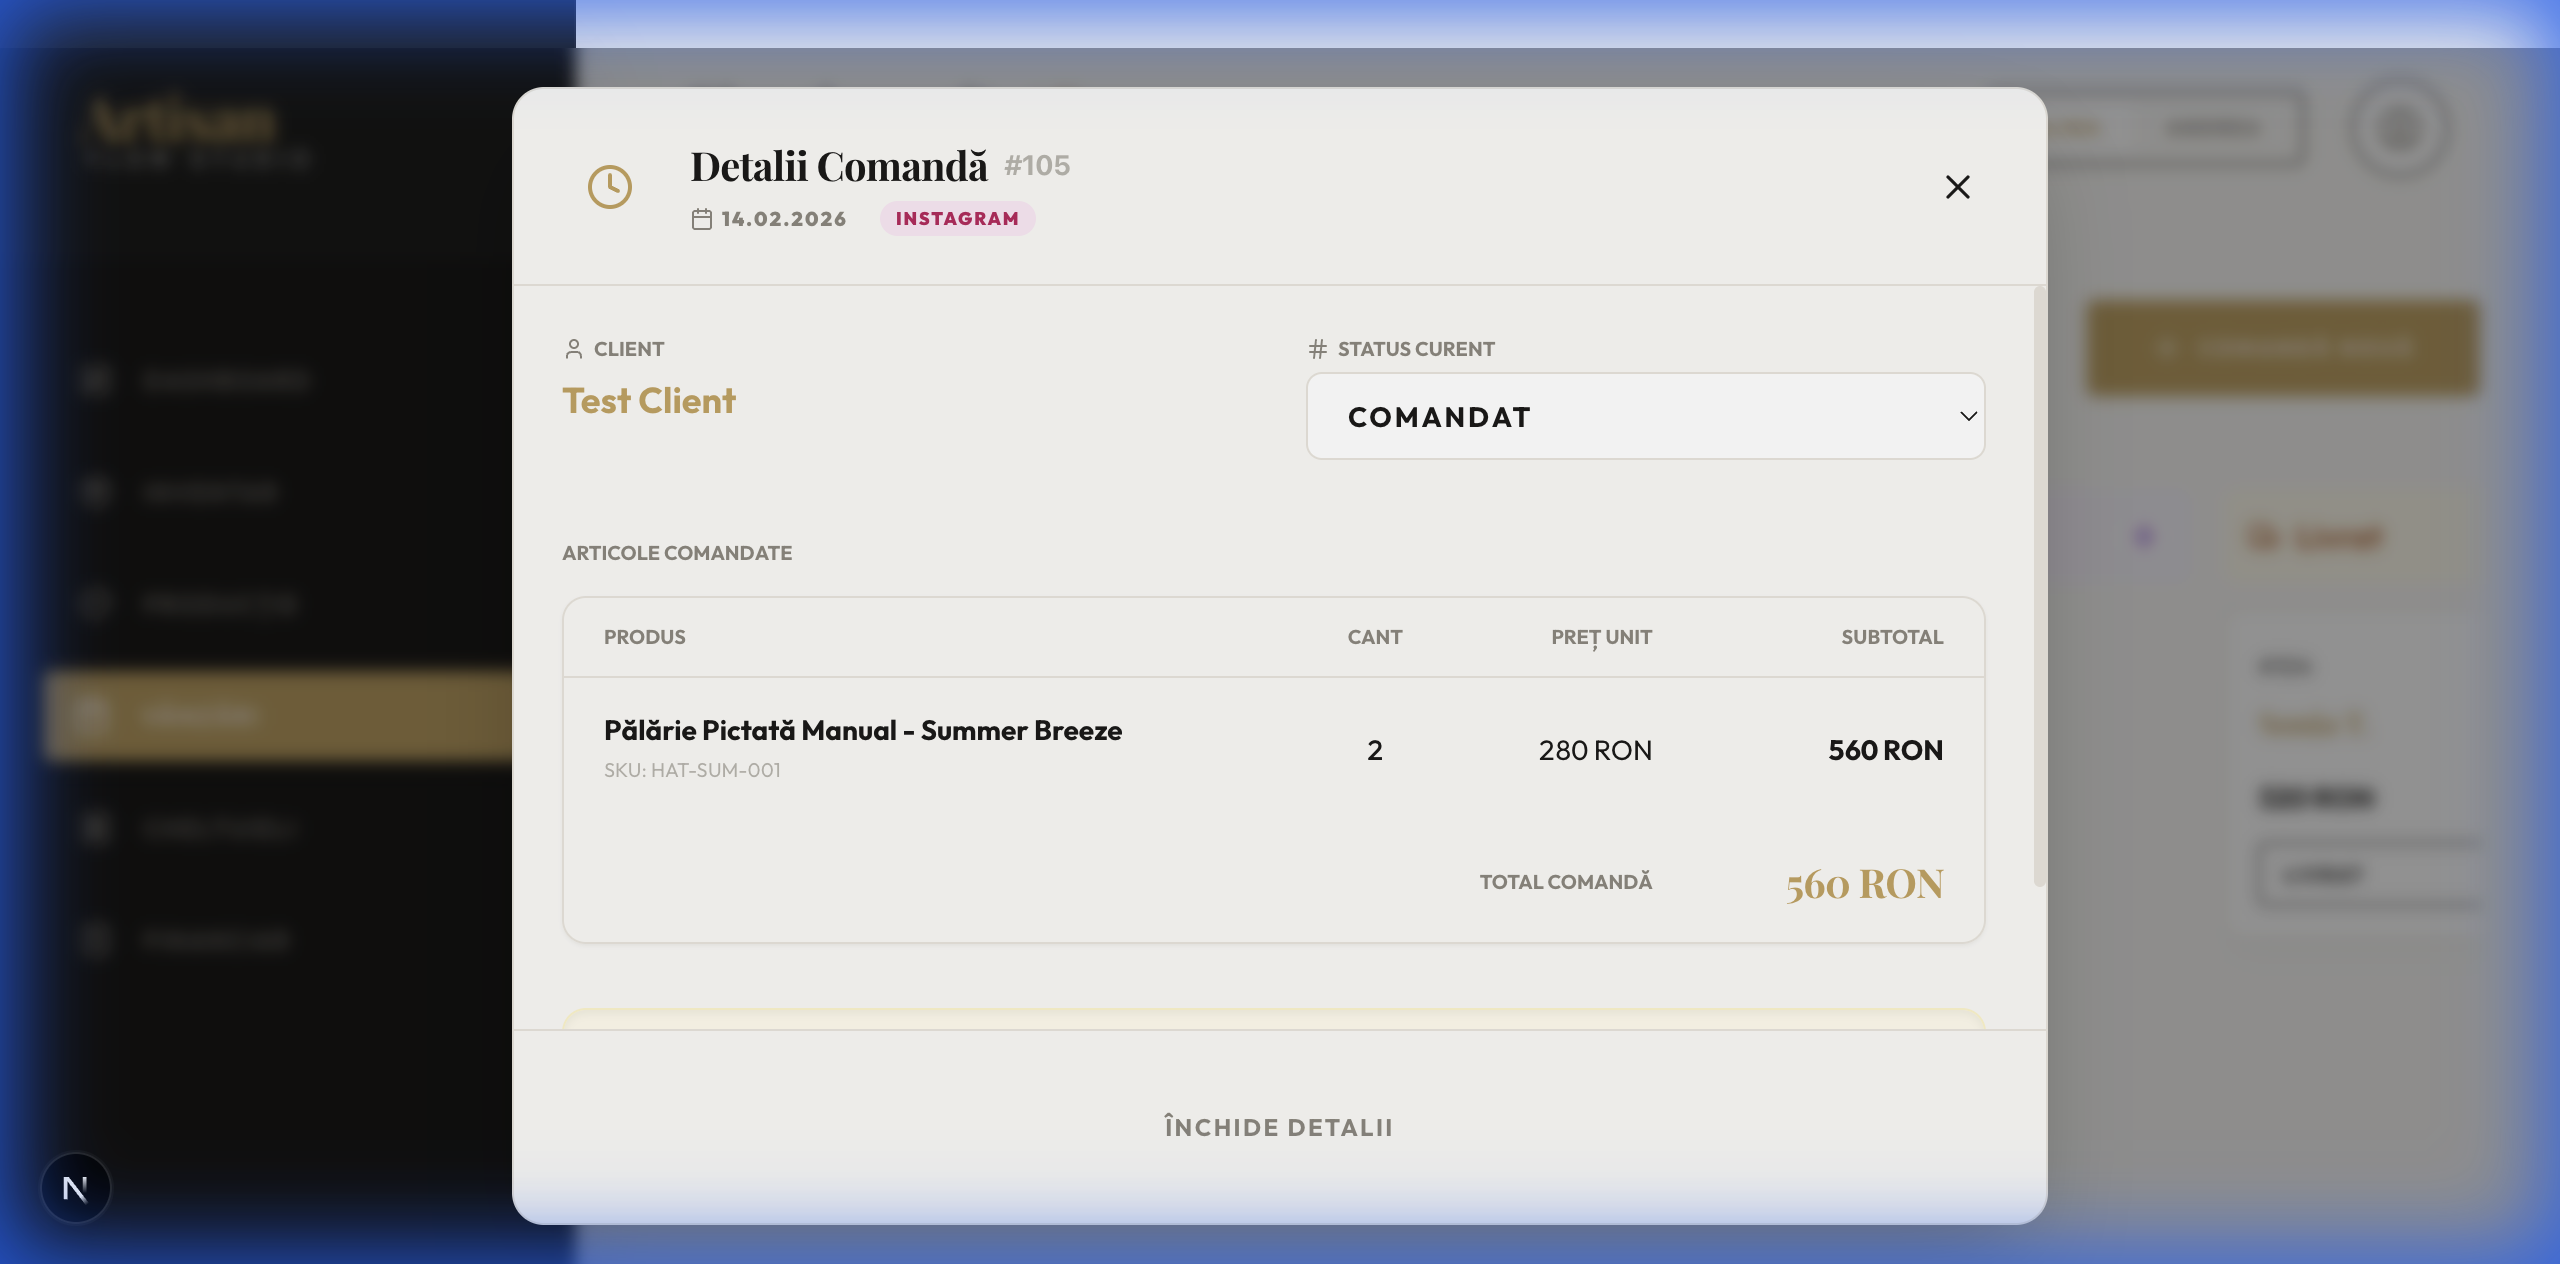Click the clock status icon in header

(609, 187)
